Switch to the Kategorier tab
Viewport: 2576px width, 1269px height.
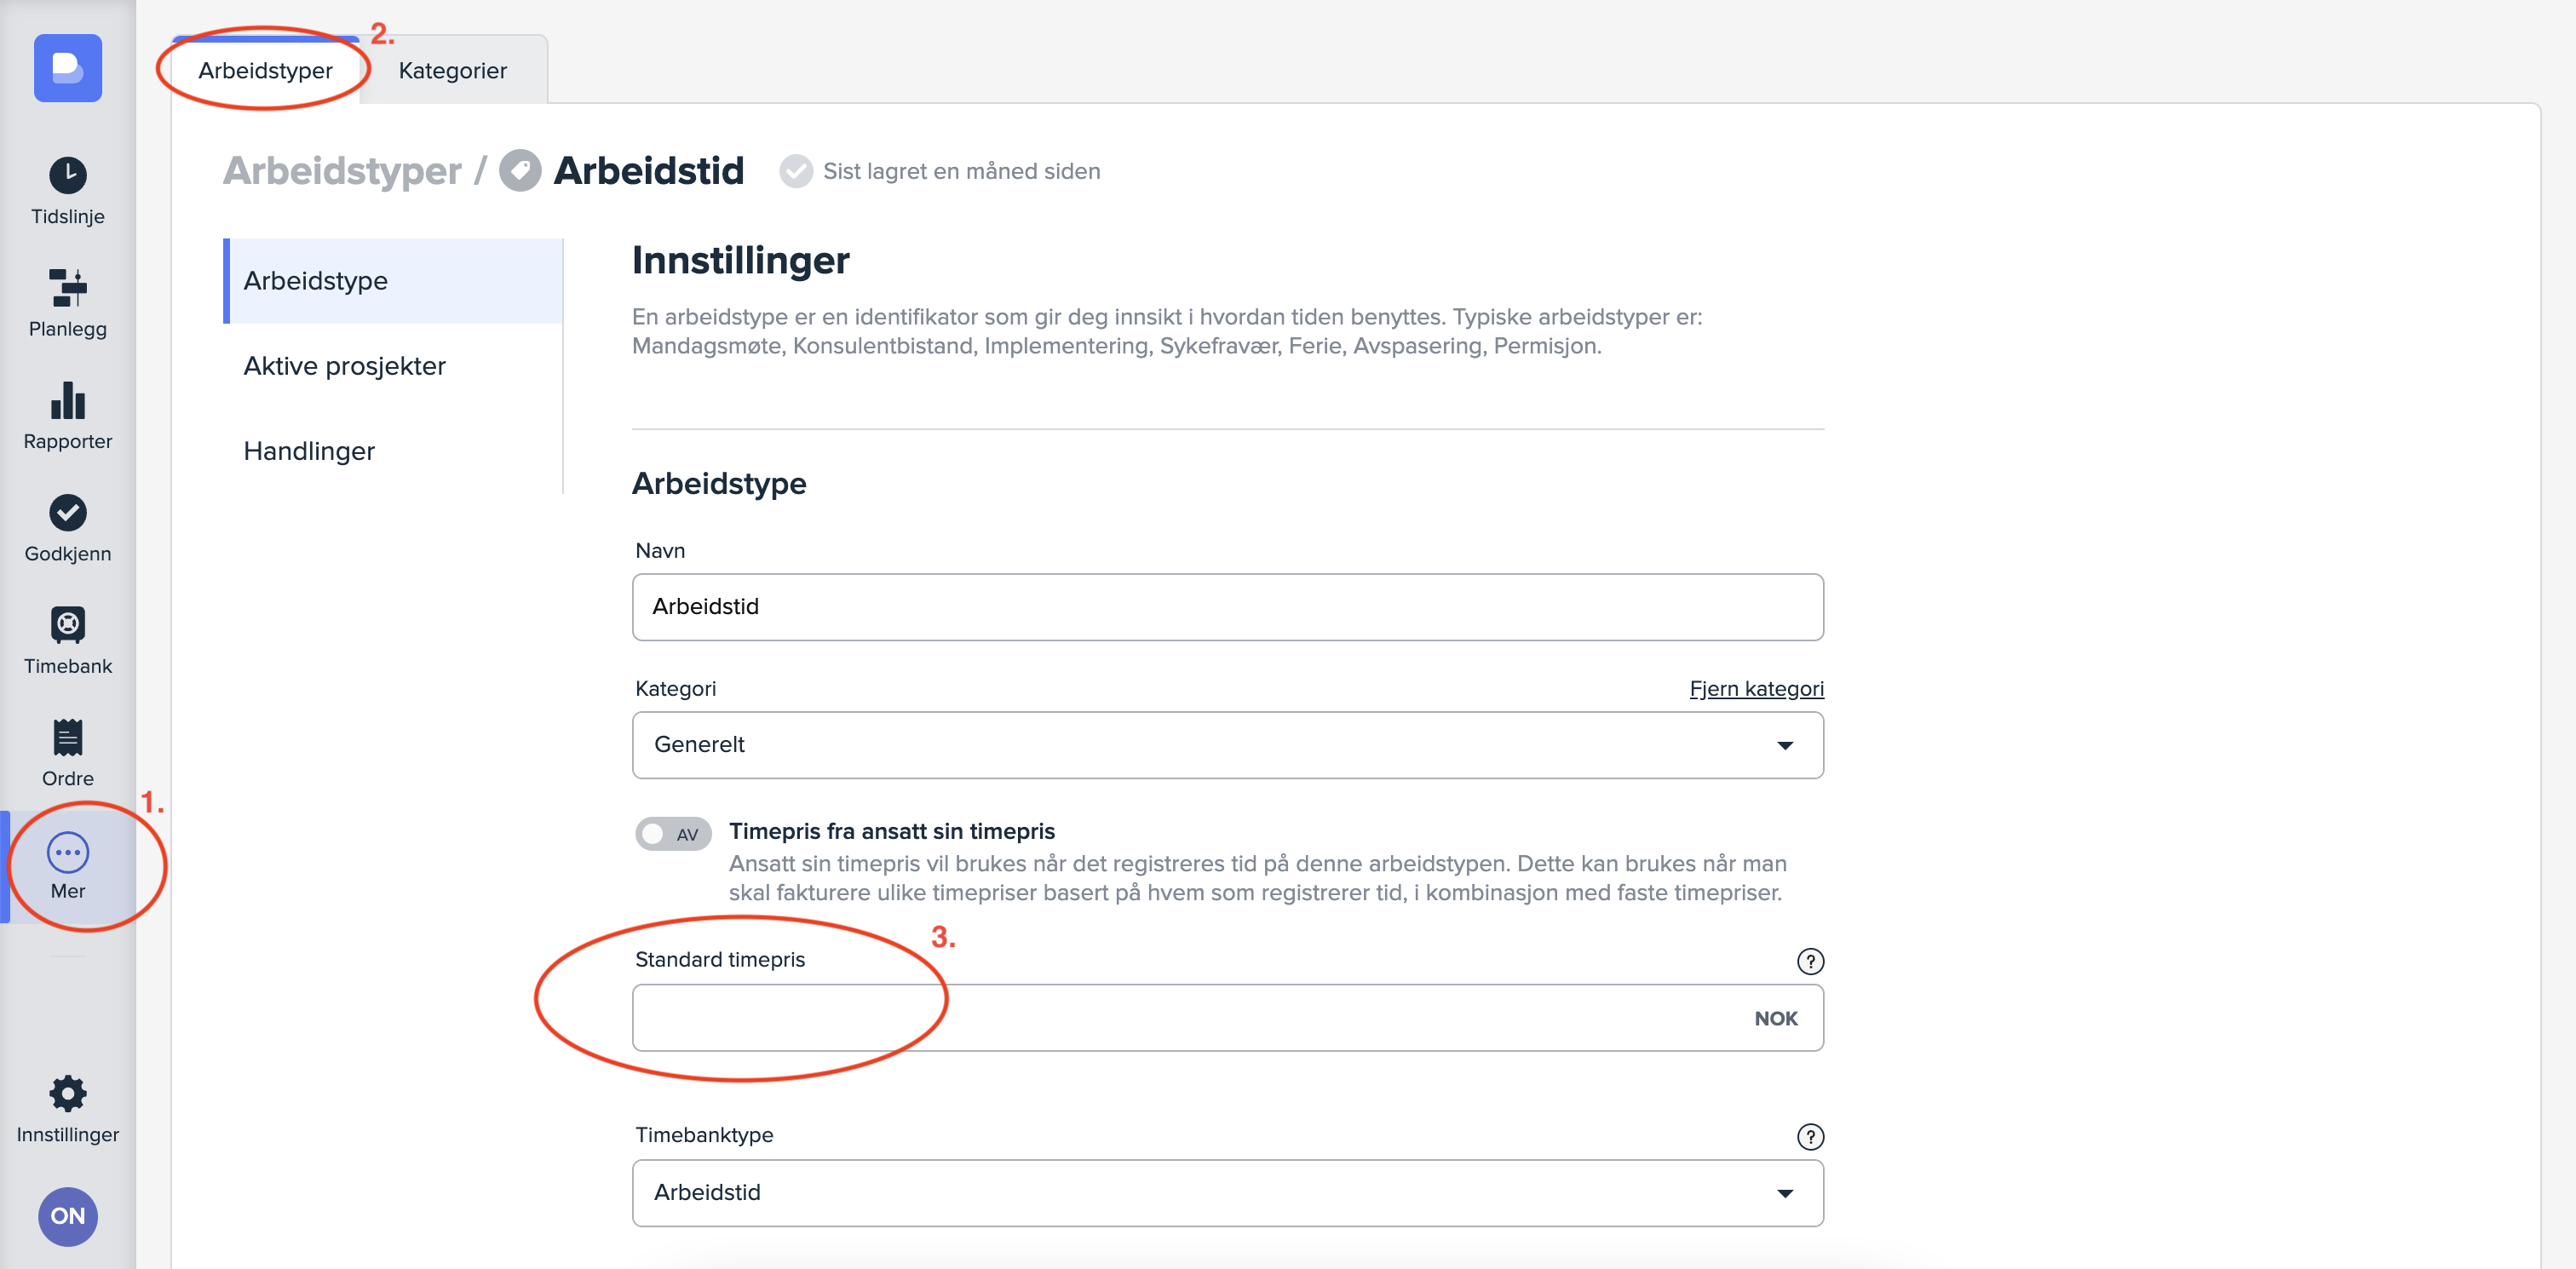tap(452, 71)
